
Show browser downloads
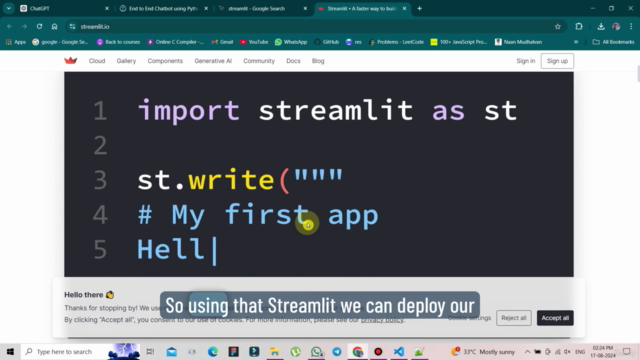pyautogui.click(x=601, y=27)
